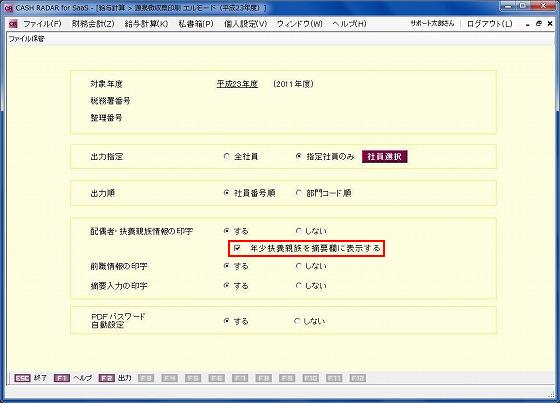Screen dimensions: 560x403
Task: Click the ESC 終了 key icon
Action: pos(22,378)
